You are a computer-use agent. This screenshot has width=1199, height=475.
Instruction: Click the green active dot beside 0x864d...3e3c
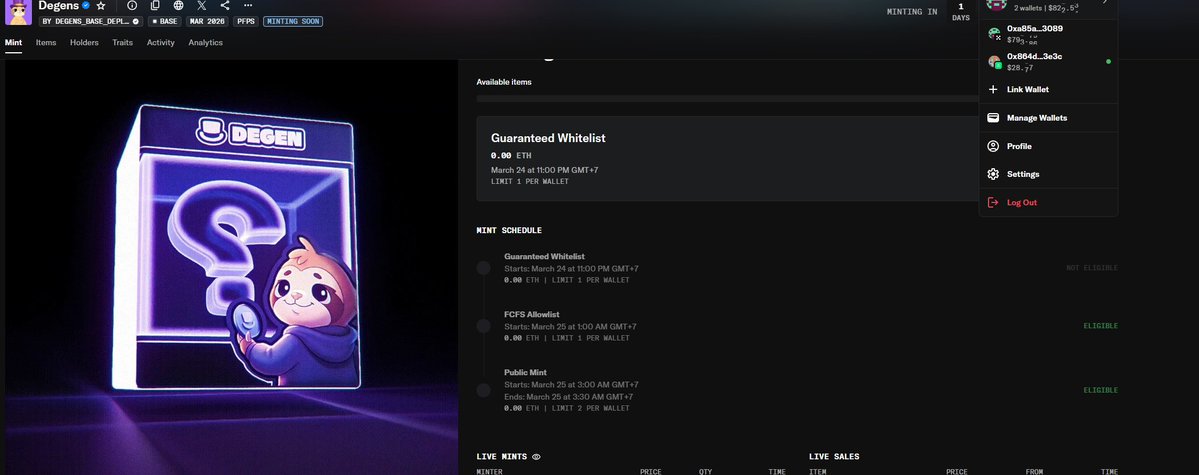click(x=1108, y=61)
